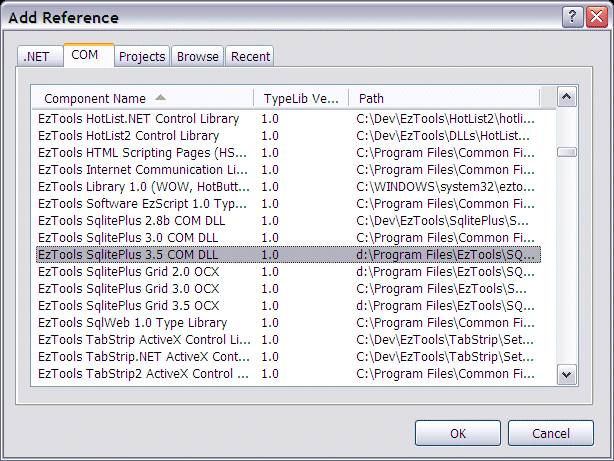This screenshot has width=614, height=461.
Task: Select EzTools SqlitePlus 2.8b COM DLL
Action: (x=288, y=221)
